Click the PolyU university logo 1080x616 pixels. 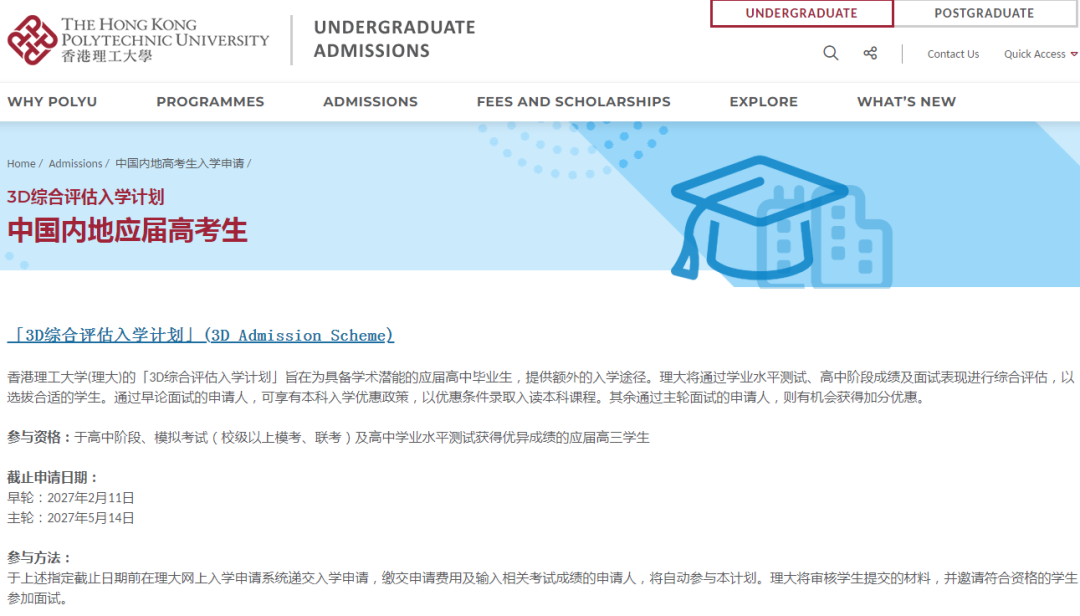point(138,40)
